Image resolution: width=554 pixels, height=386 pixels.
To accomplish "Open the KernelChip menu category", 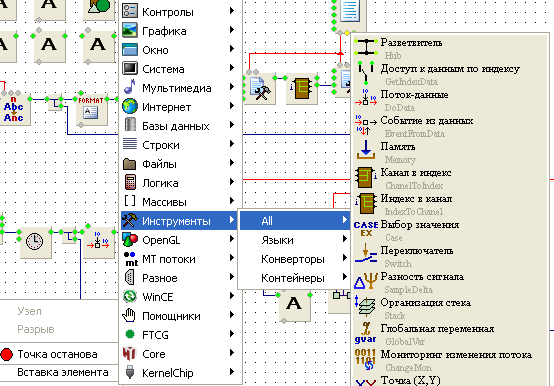I will pos(180,373).
